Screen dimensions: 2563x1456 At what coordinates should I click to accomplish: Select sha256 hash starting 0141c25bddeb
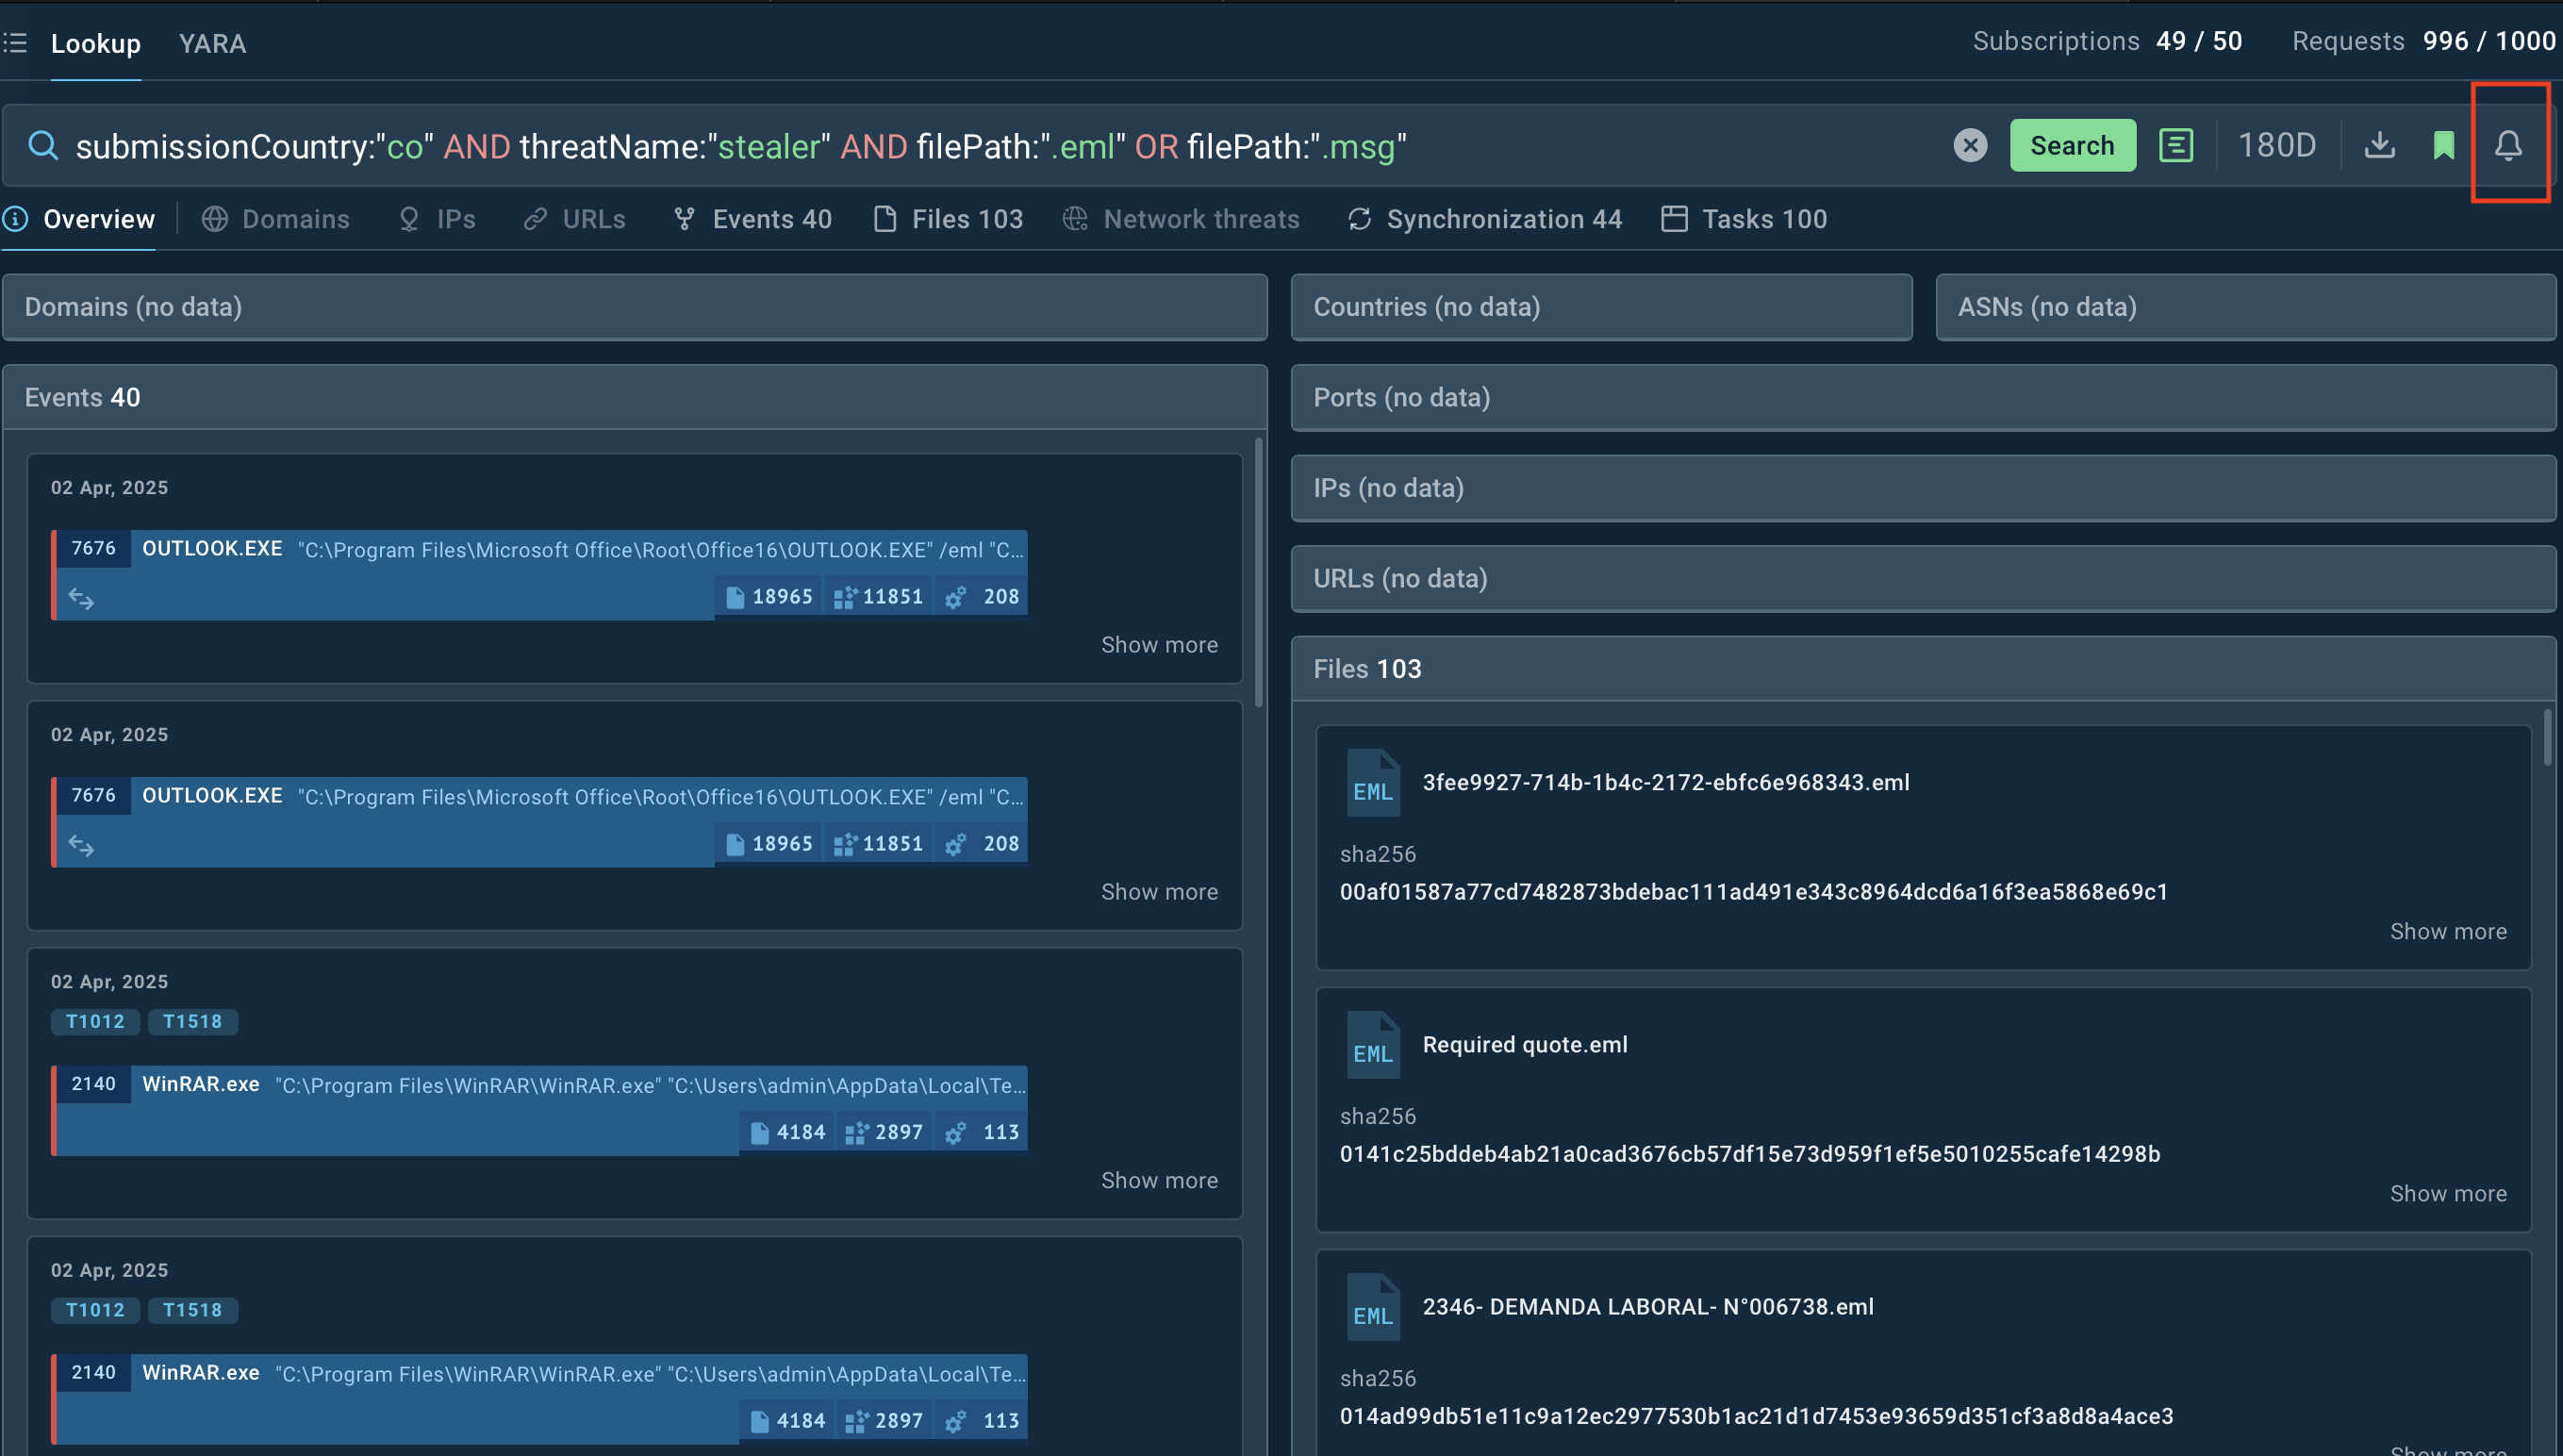point(1750,1154)
